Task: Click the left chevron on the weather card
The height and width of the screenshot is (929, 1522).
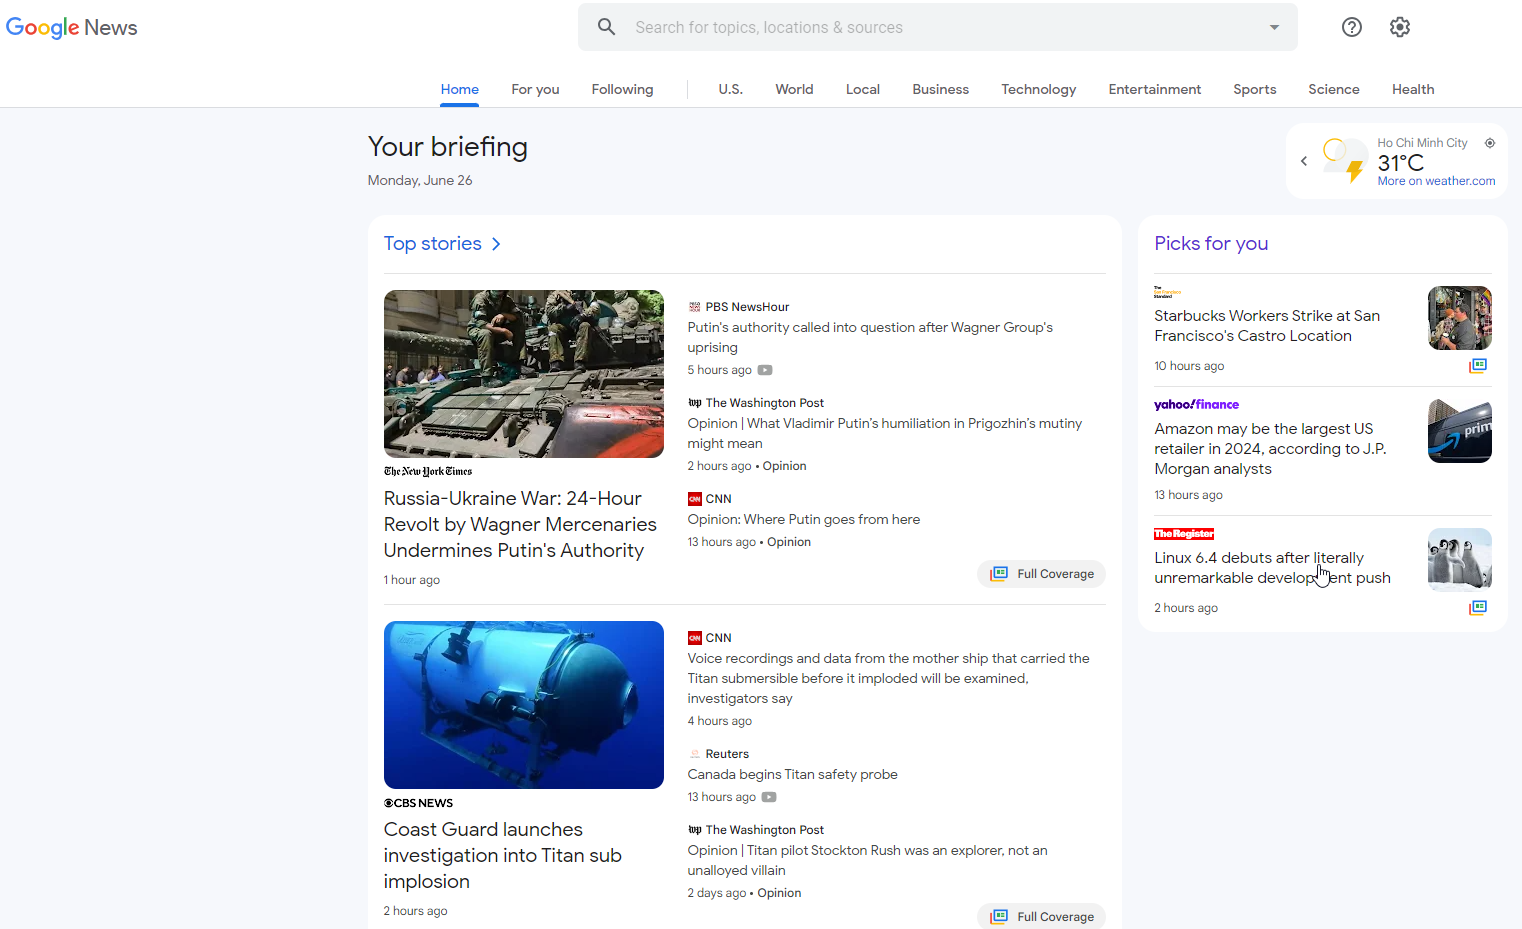Action: tap(1303, 161)
